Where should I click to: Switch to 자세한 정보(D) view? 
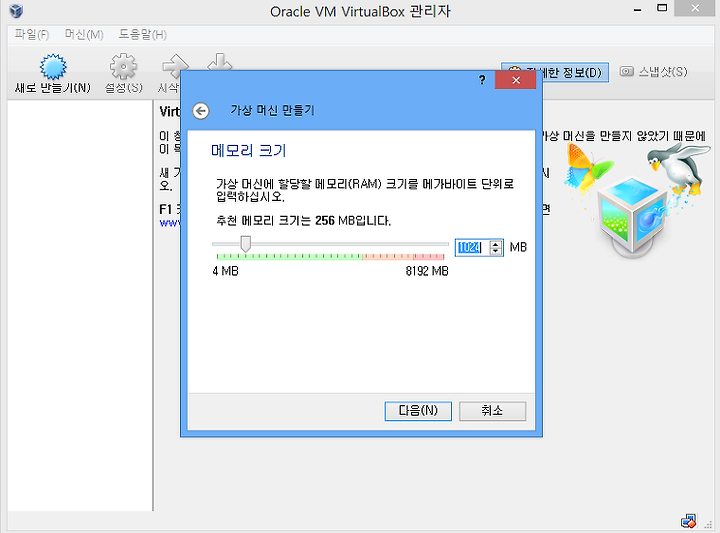[555, 73]
